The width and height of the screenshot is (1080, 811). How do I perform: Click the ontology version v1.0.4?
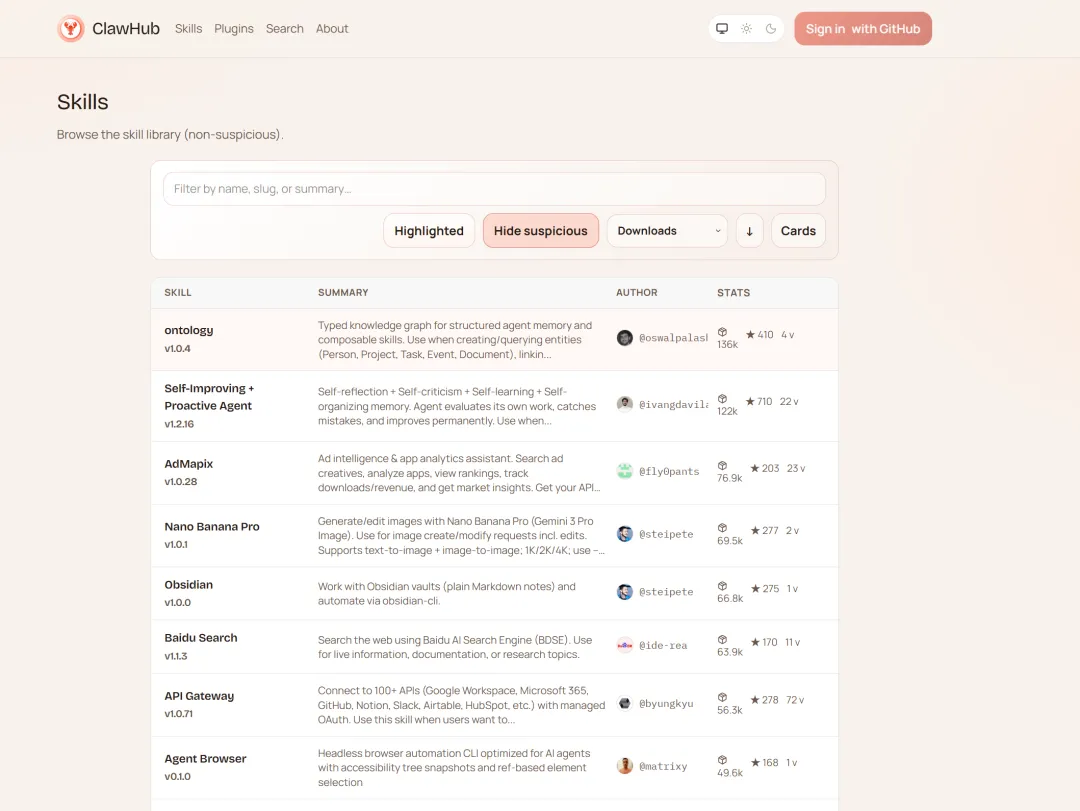pos(177,349)
